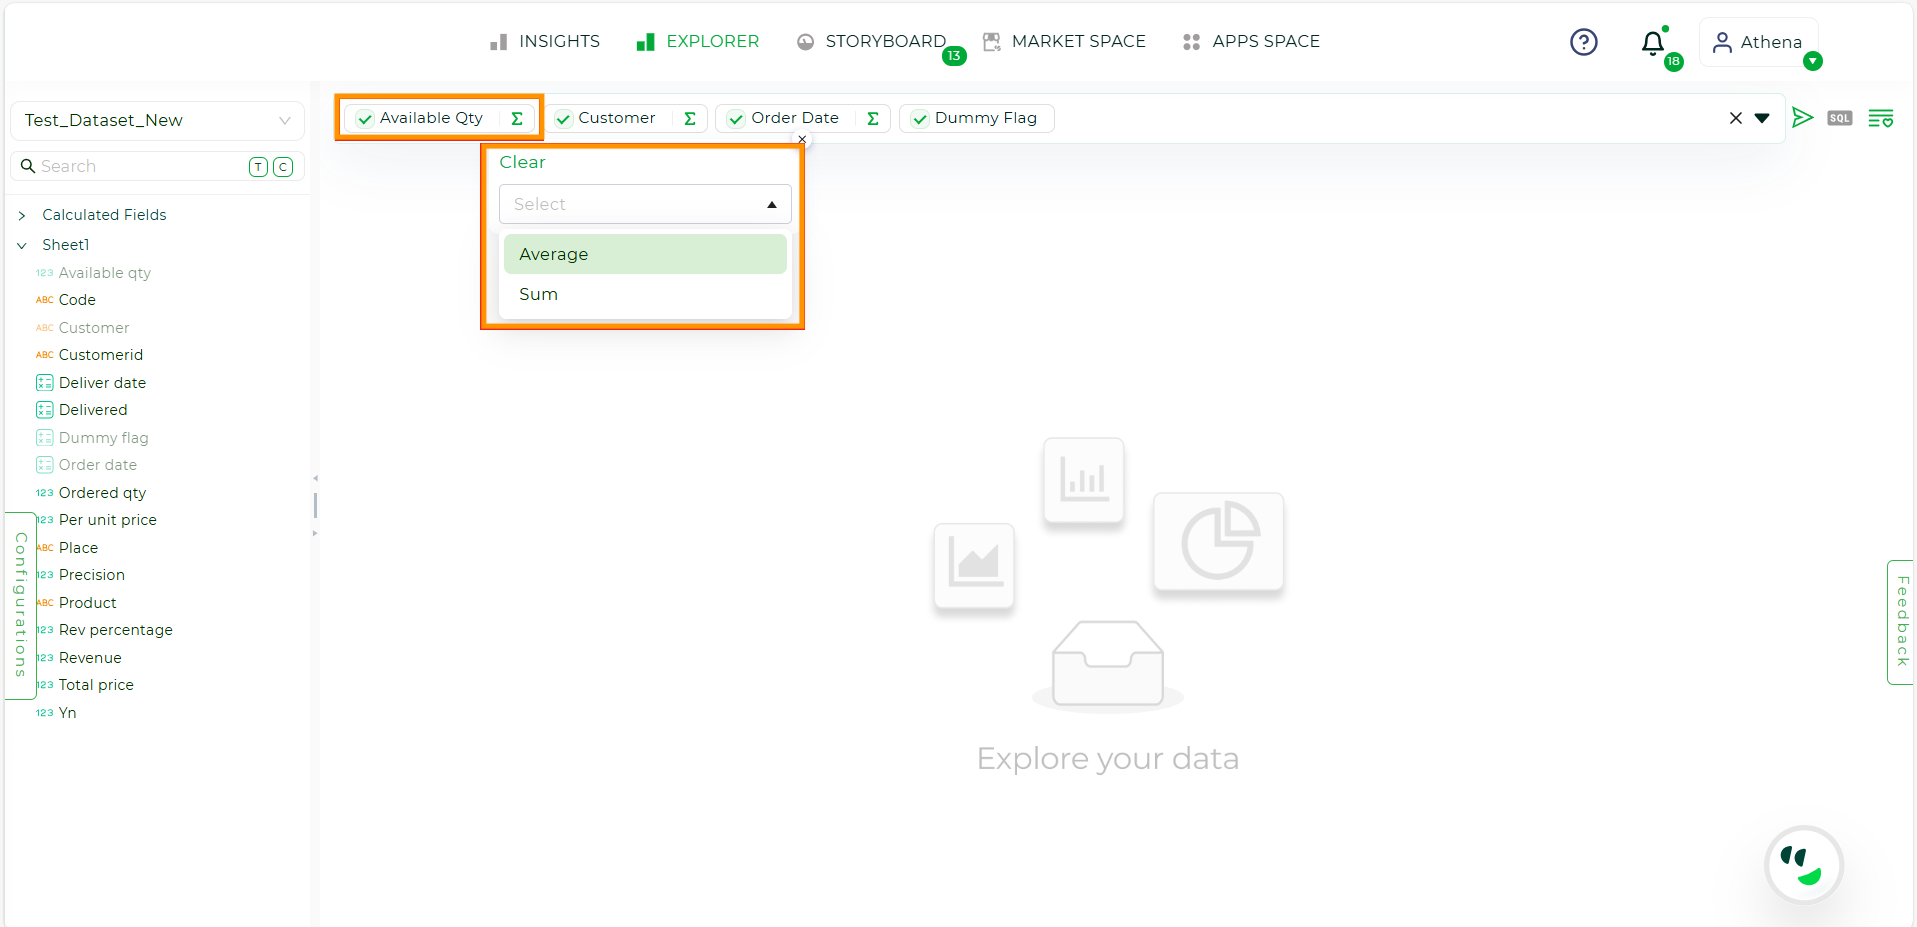1917x927 pixels.
Task: Toggle the T filter in search box
Action: (258, 167)
